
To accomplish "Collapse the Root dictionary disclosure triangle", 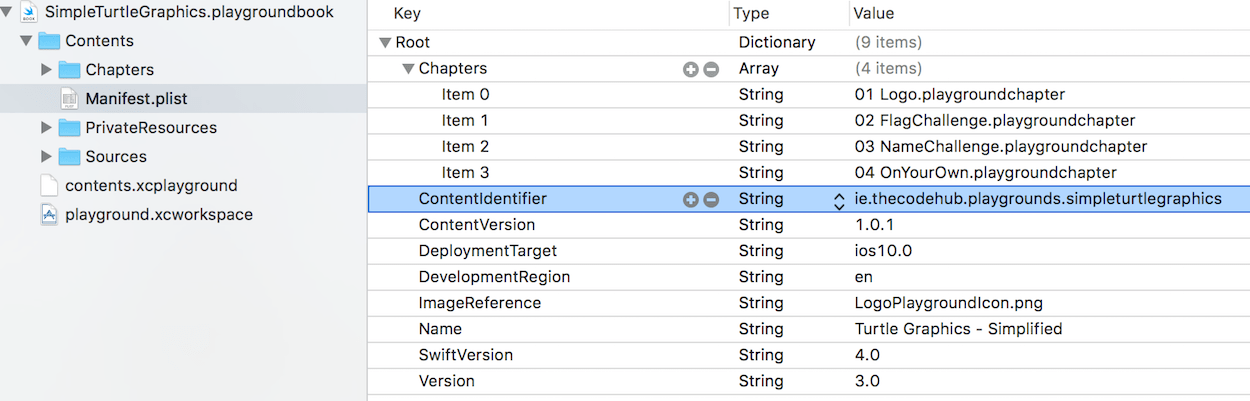I will pos(385,43).
